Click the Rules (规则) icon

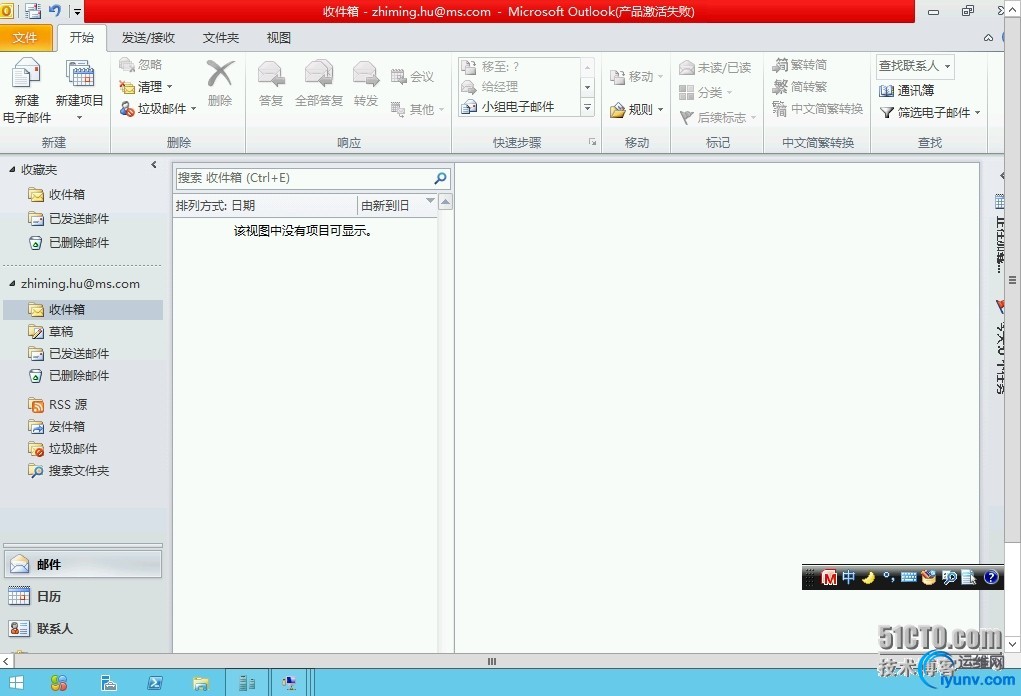pyautogui.click(x=617, y=110)
